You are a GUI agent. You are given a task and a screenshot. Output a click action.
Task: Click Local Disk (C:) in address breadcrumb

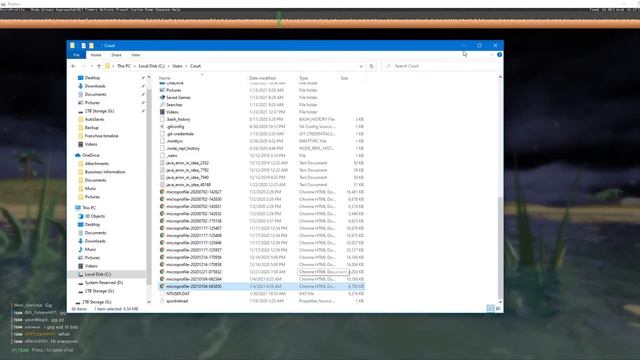tap(151, 66)
